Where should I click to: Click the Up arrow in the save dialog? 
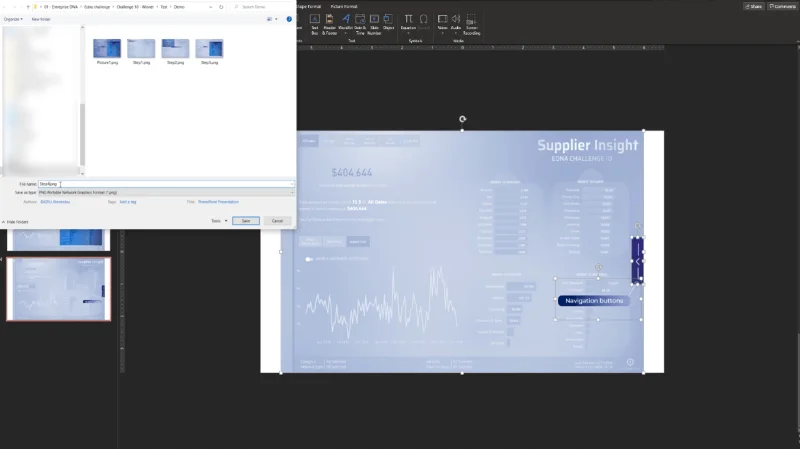[x=28, y=7]
